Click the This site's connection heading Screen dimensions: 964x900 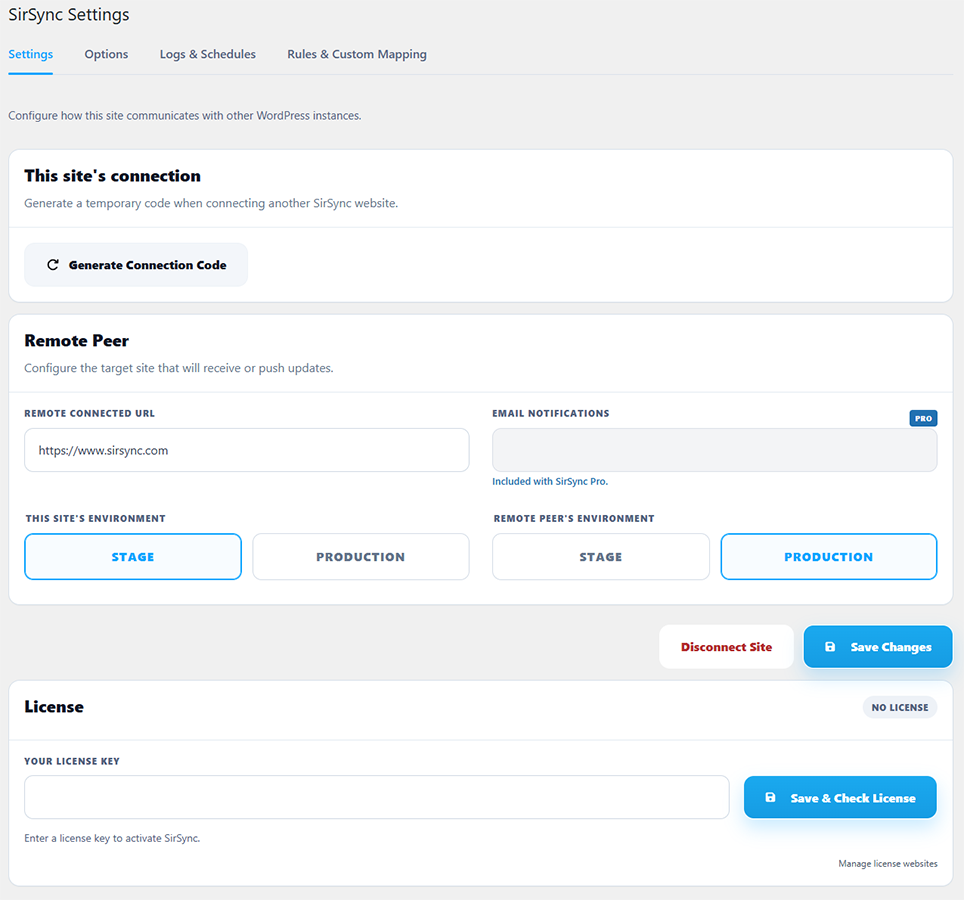coord(113,176)
